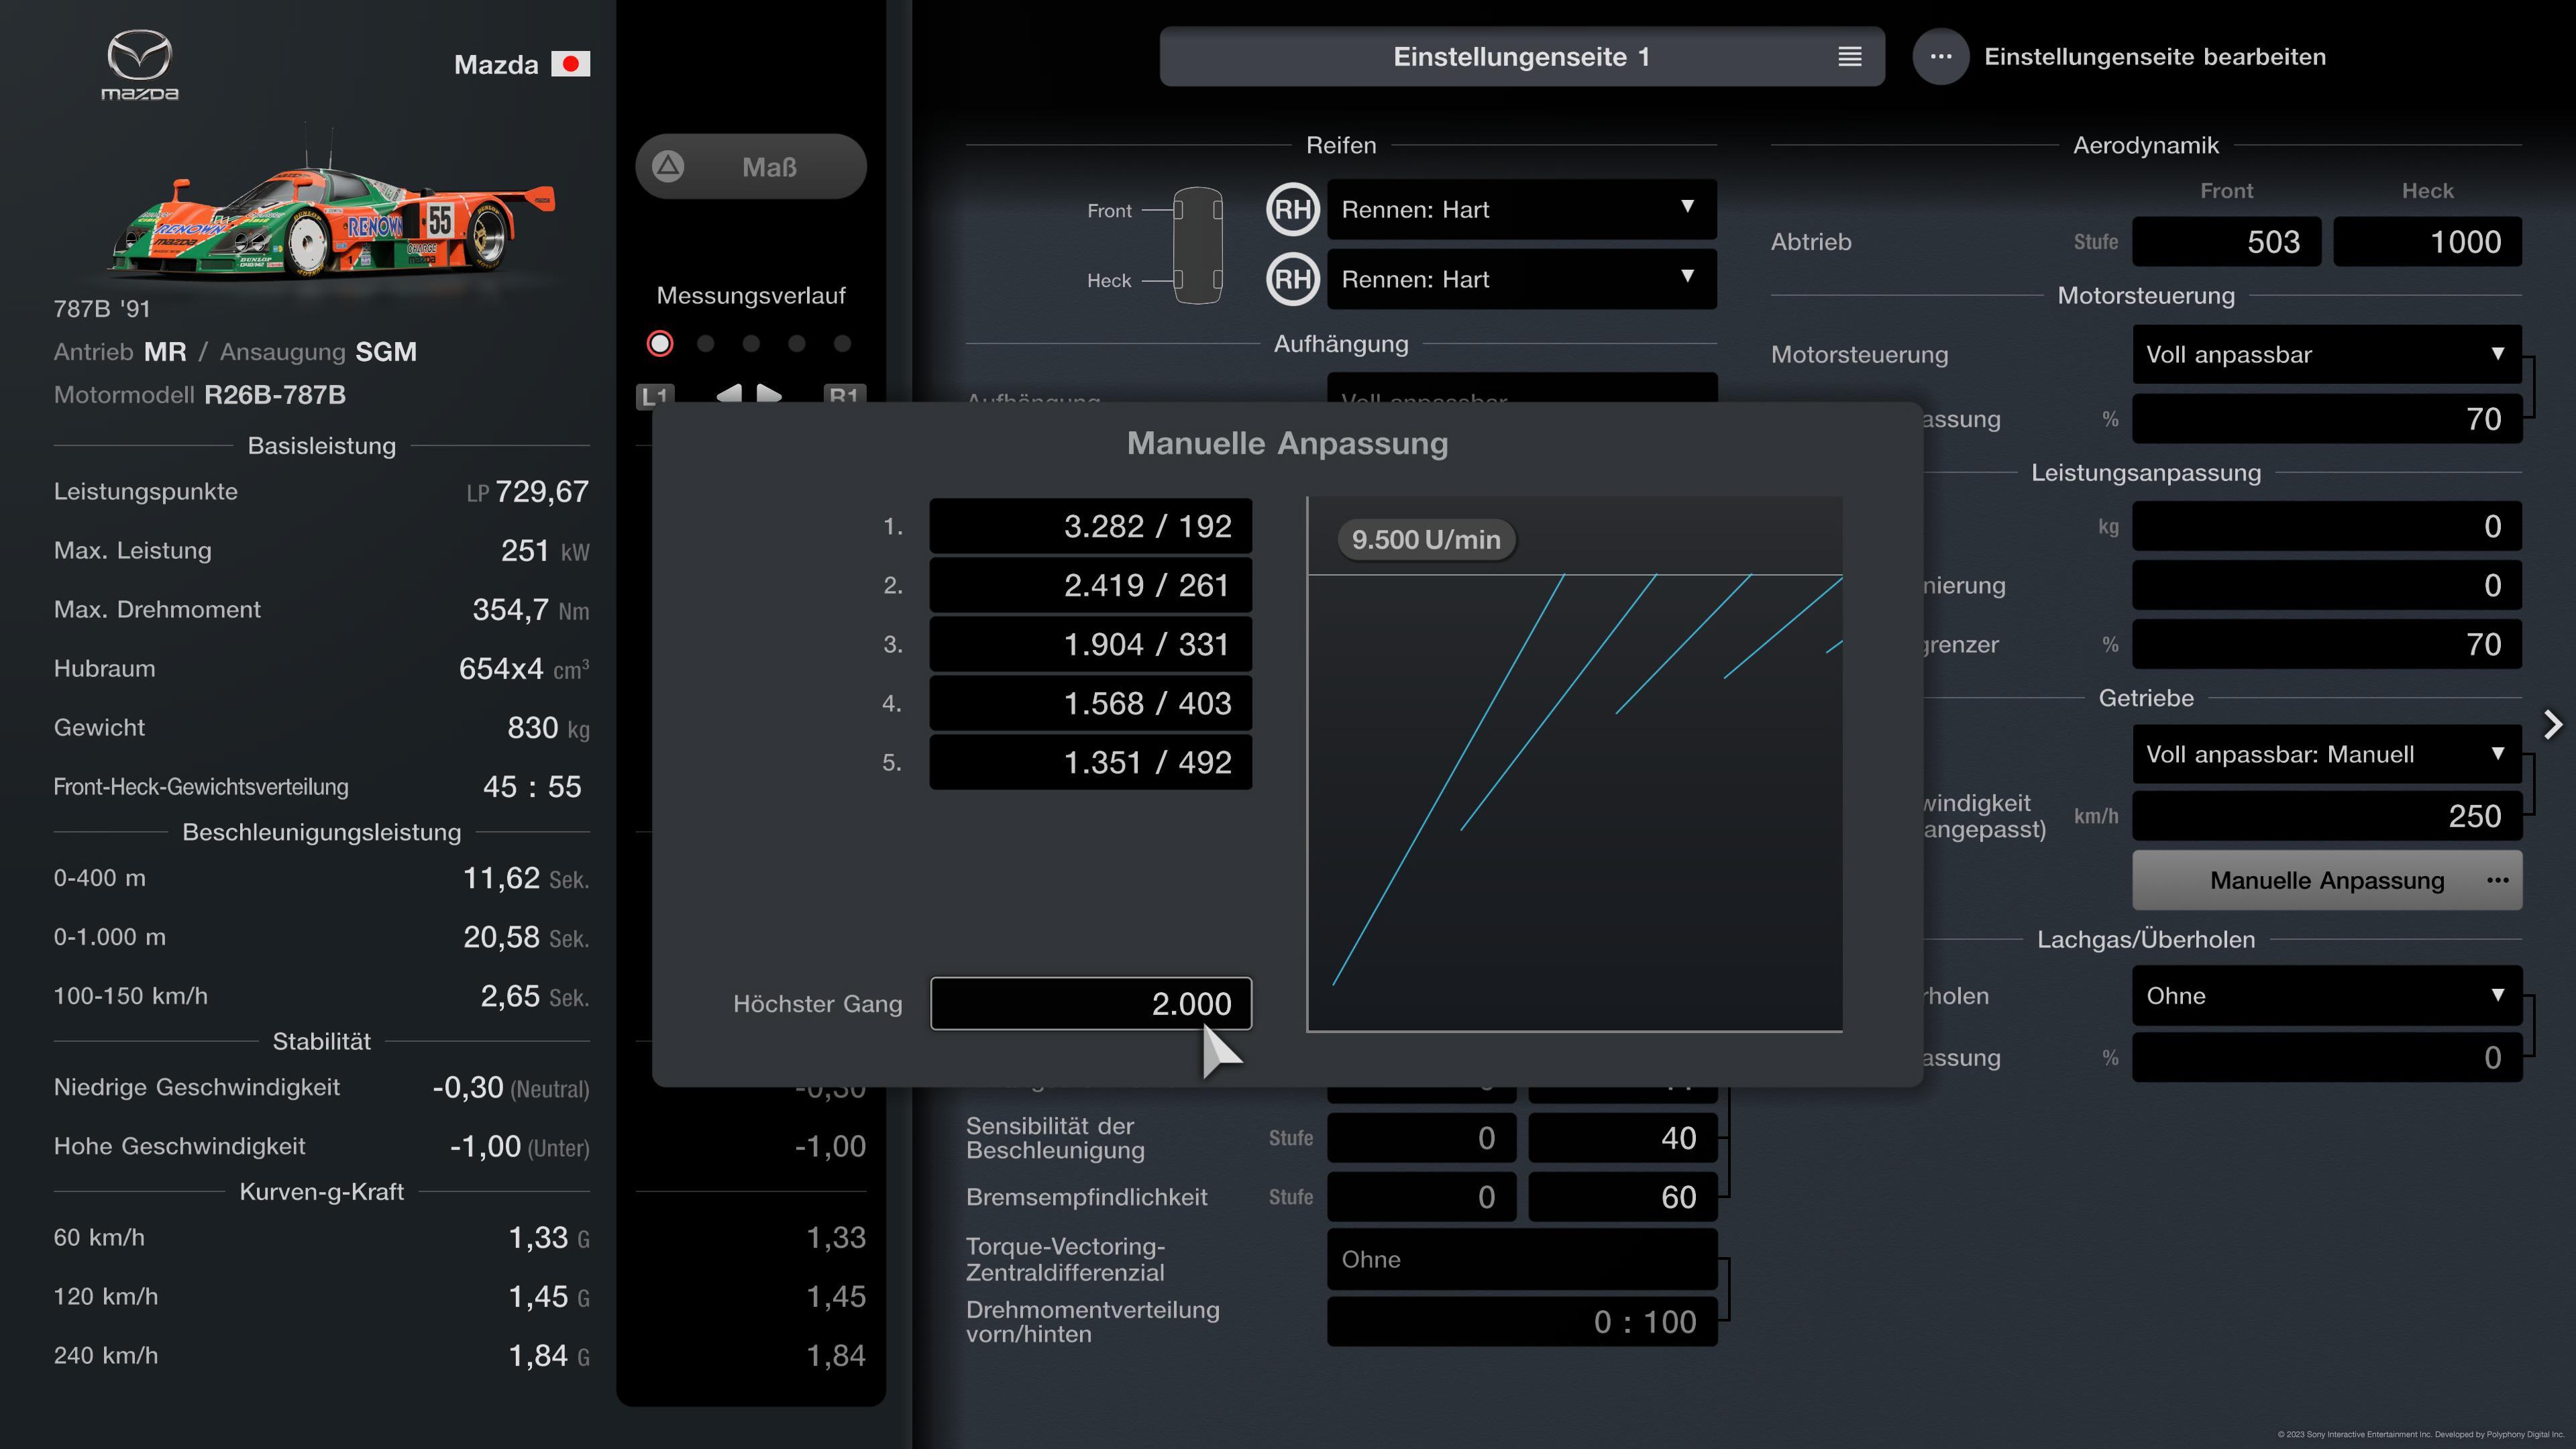Click the Japan flag icon
This screenshot has height=1449, width=2576.
tap(570, 64)
